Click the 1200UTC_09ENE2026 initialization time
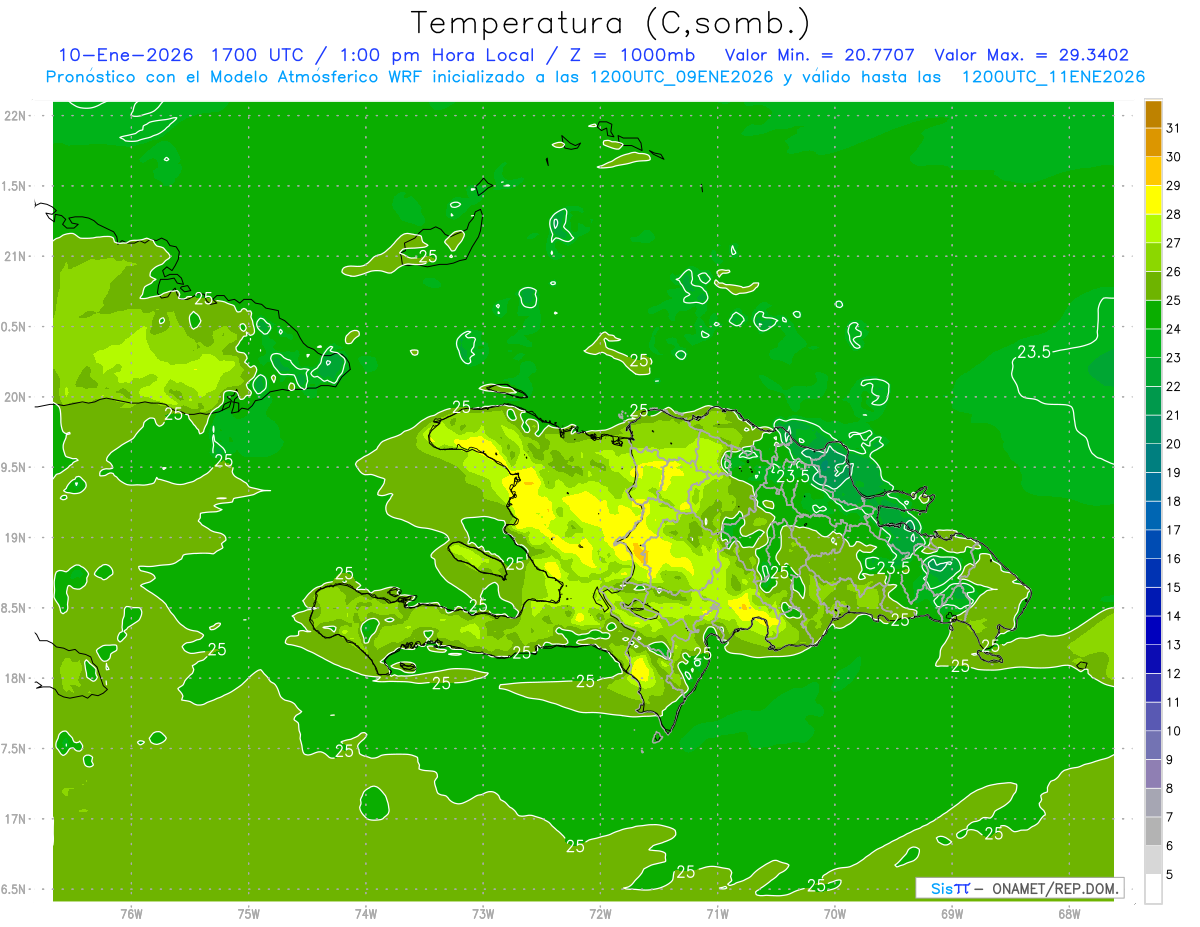The height and width of the screenshot is (927, 1200). click(684, 77)
